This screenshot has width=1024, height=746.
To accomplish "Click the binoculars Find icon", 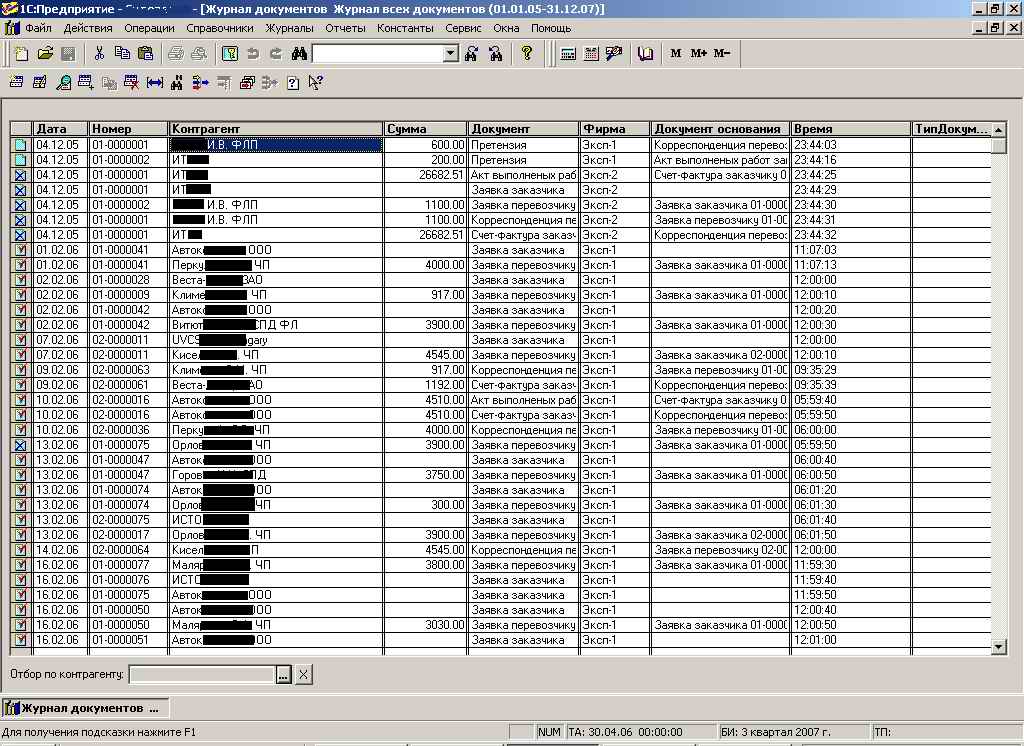I will pos(299,54).
